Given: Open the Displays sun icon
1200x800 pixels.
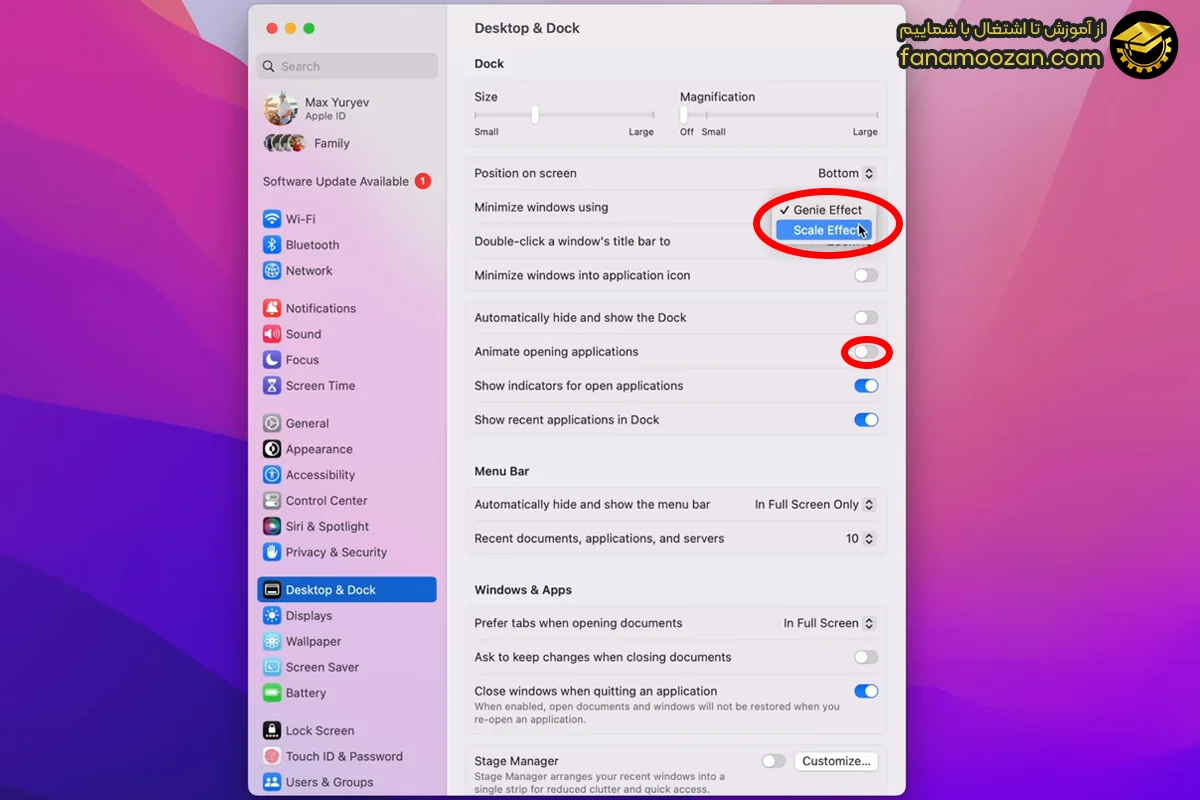Looking at the screenshot, I should point(272,616).
